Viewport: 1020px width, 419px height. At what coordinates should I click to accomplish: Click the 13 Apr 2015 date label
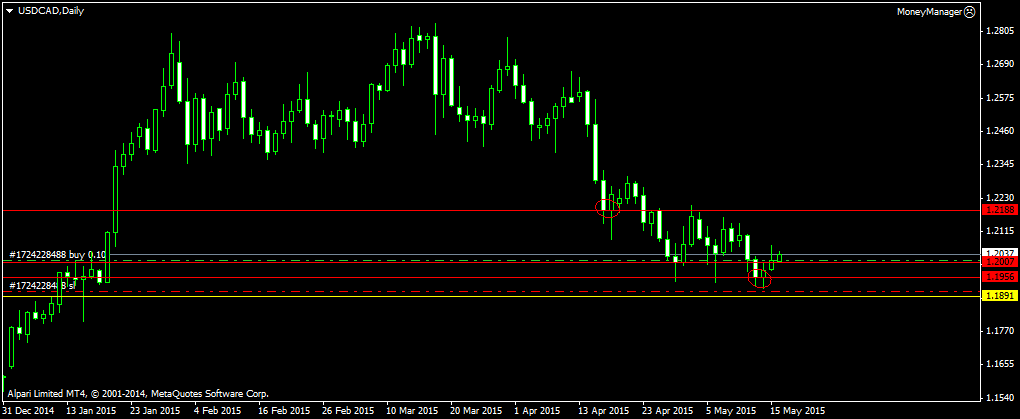tap(603, 411)
